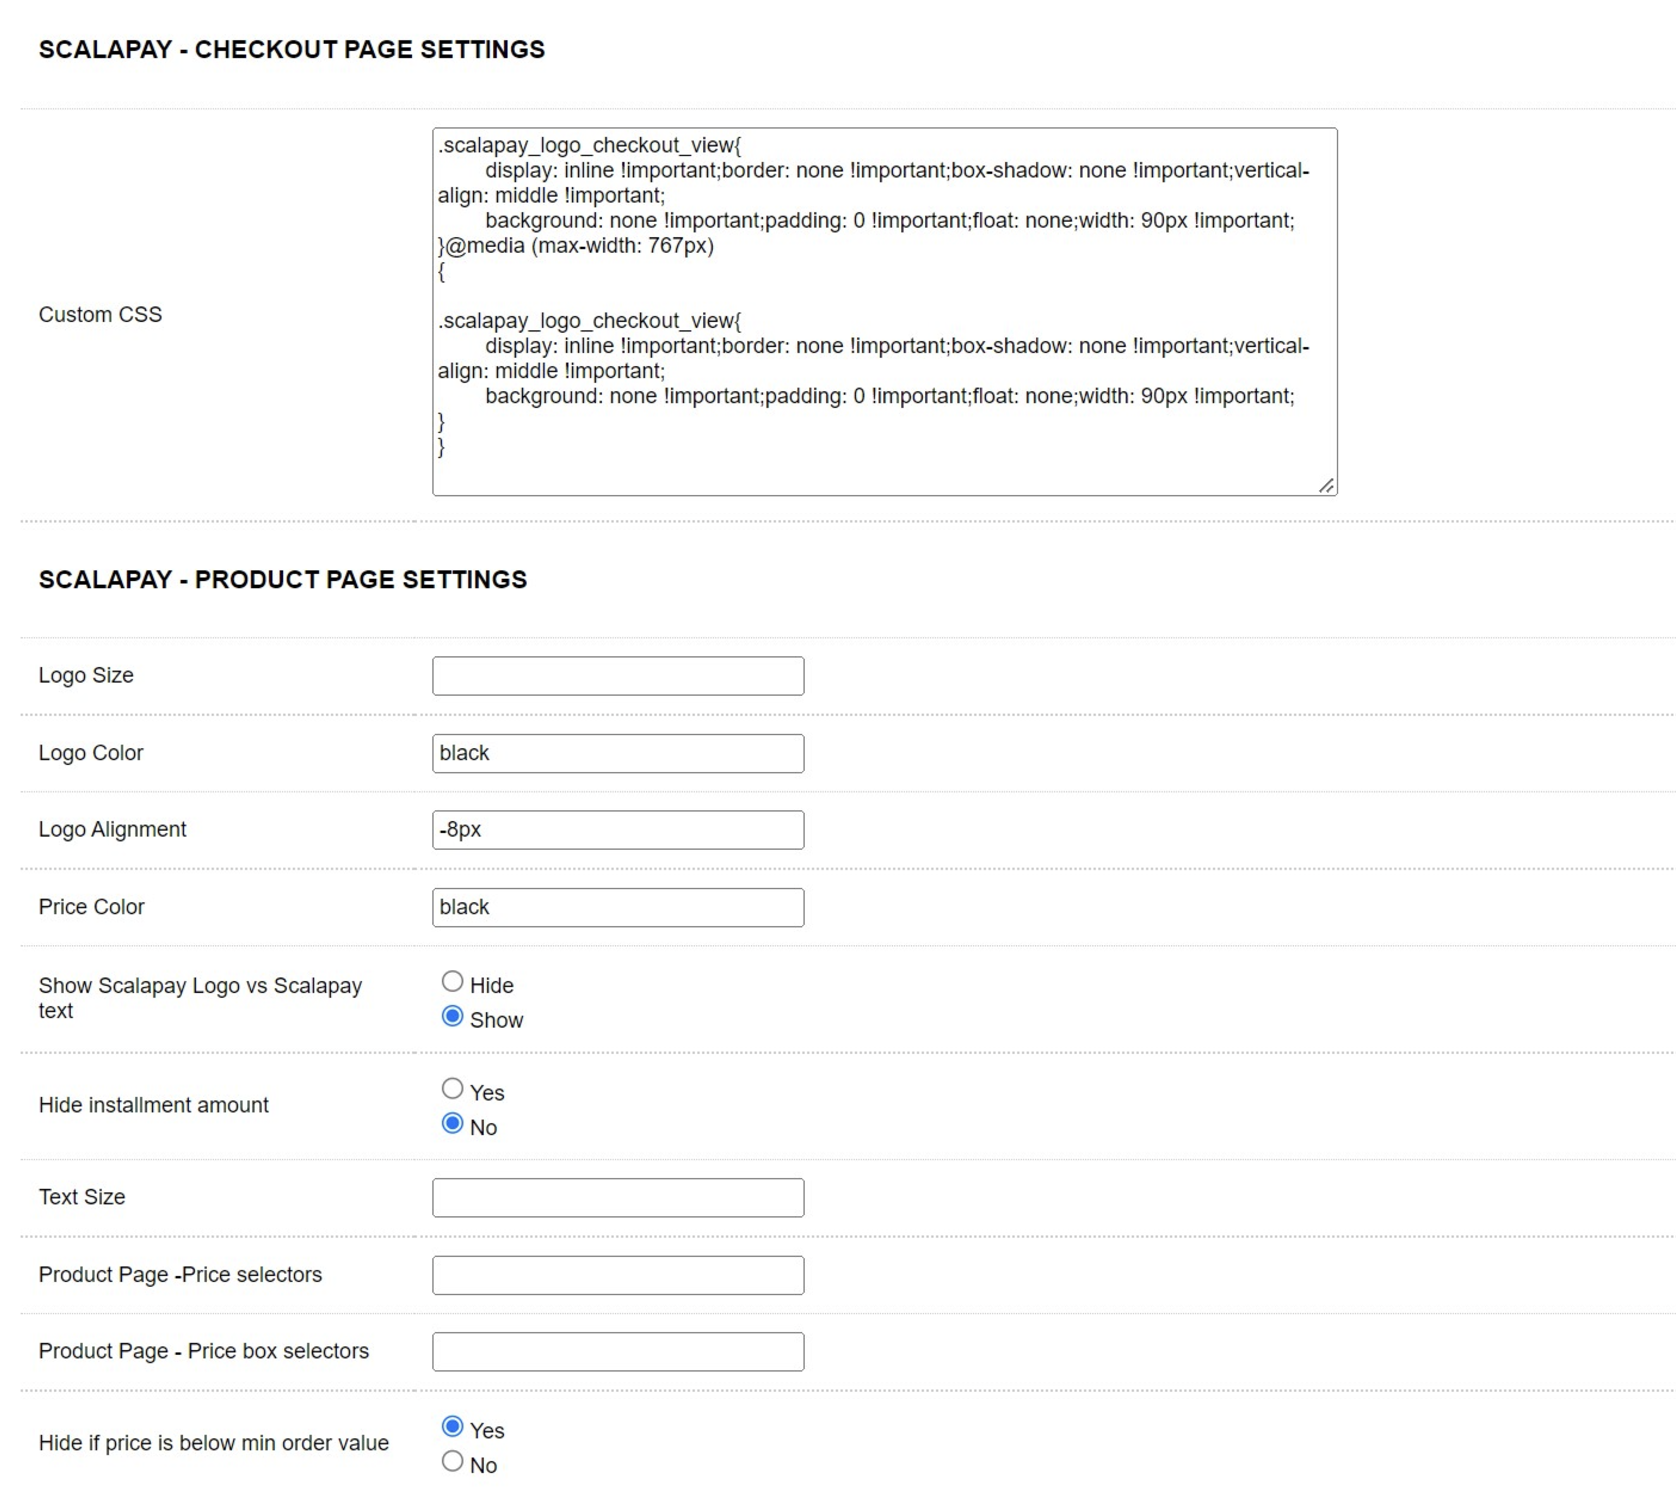Choose No for Hide installment amount
The image size is (1676, 1492).
(452, 1124)
